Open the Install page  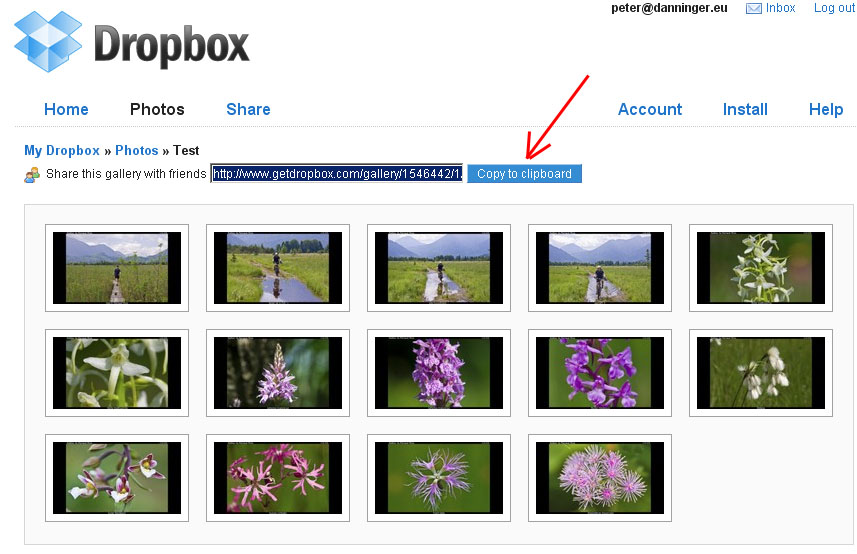tap(745, 109)
